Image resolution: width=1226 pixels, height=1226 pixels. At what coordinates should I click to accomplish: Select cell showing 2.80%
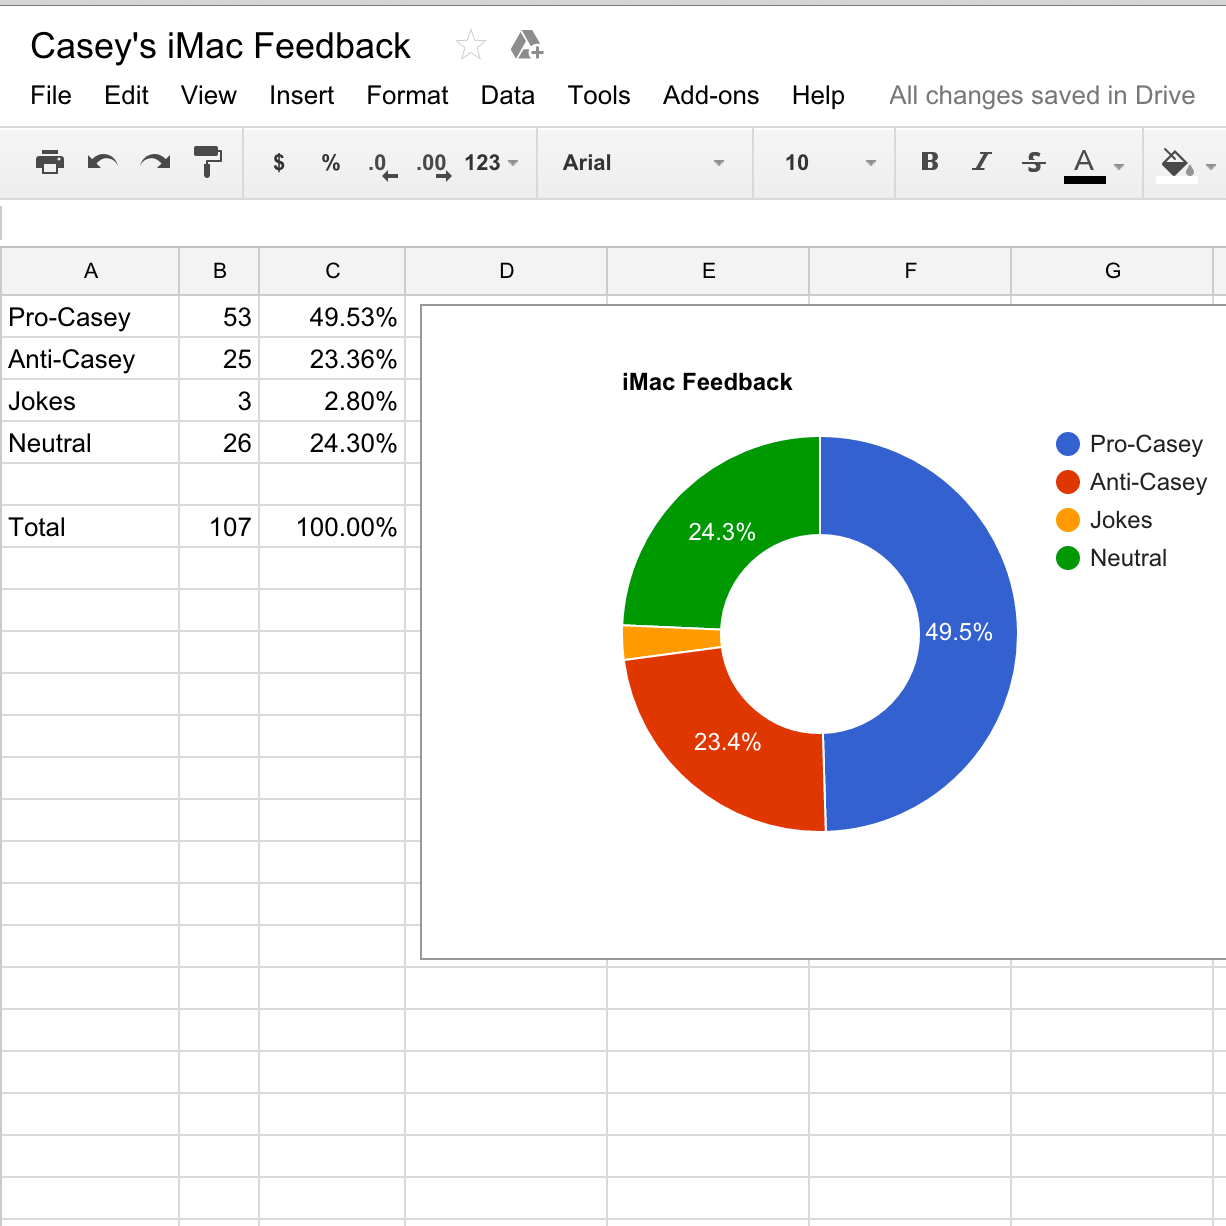(332, 401)
